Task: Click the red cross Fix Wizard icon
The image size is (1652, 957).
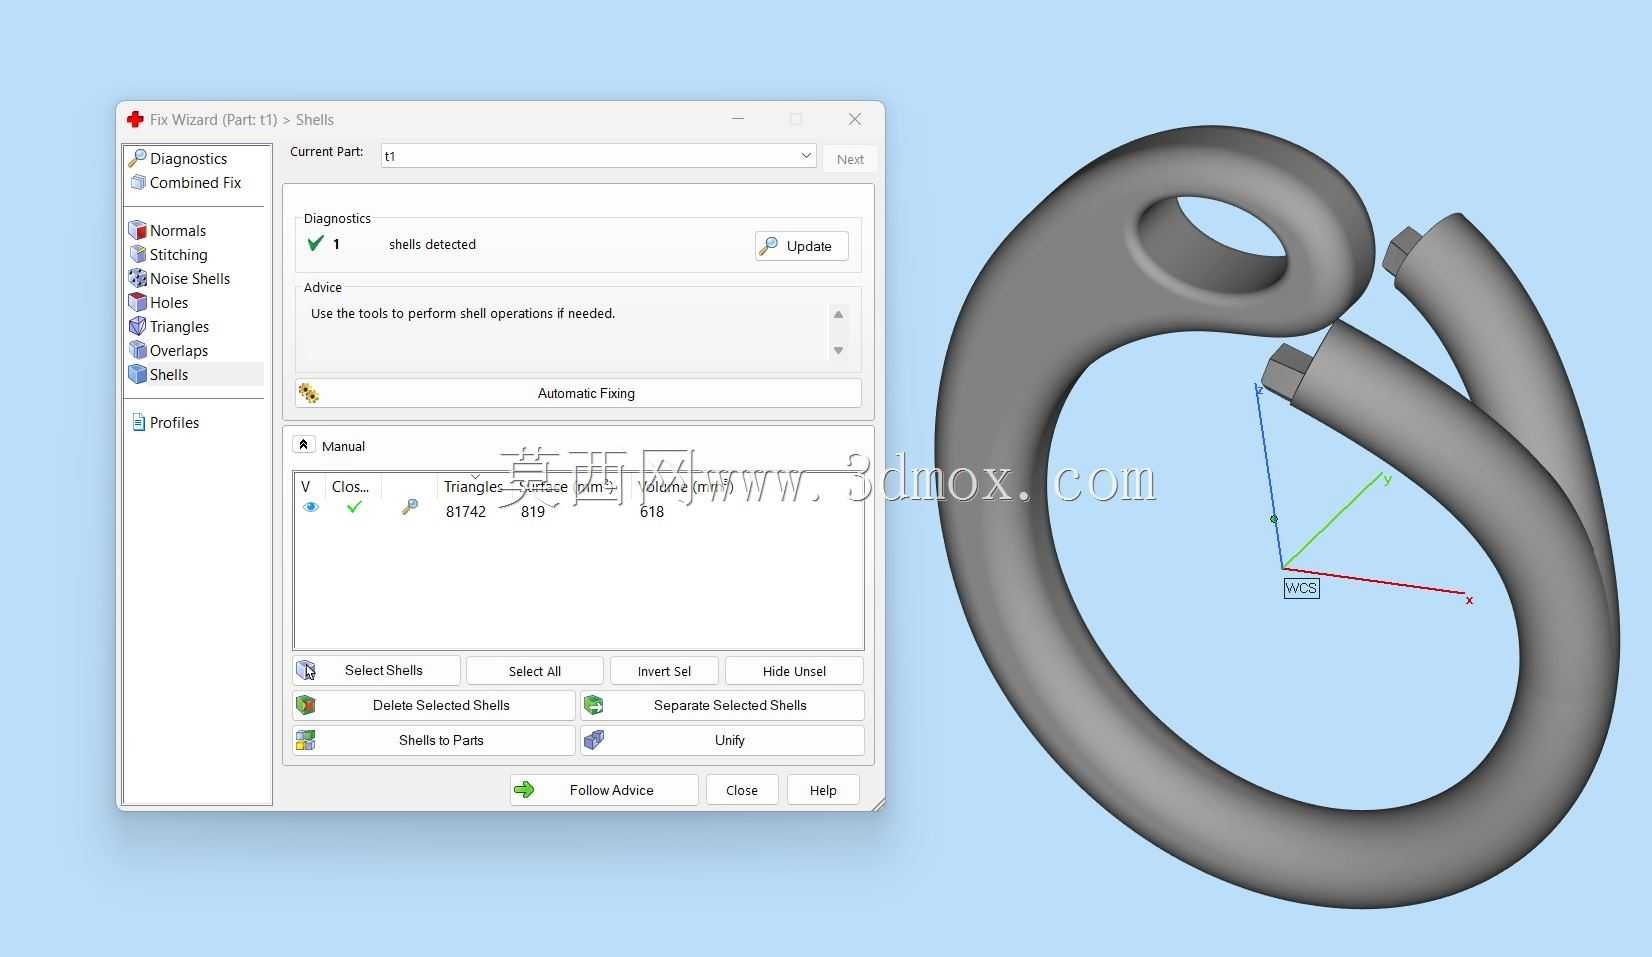Action: tap(135, 120)
